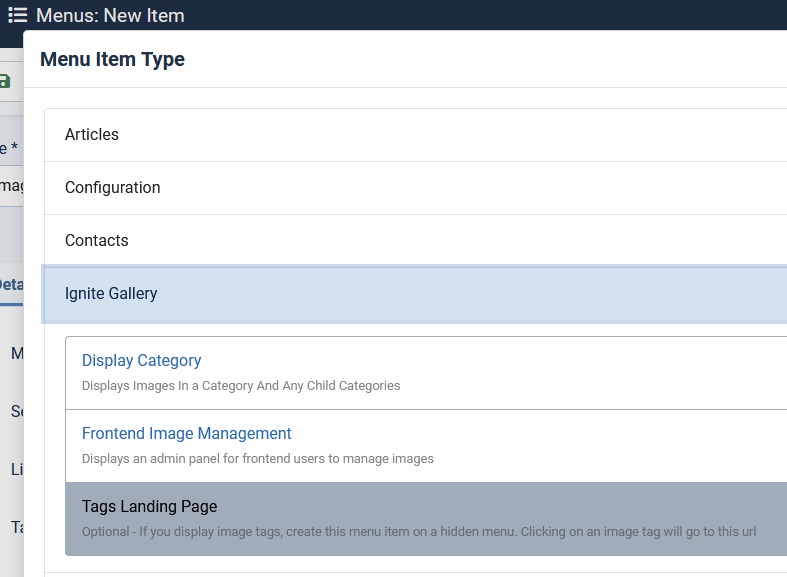Open the partially hidden Details tab
This screenshot has width=787, height=577.
pos(10,284)
